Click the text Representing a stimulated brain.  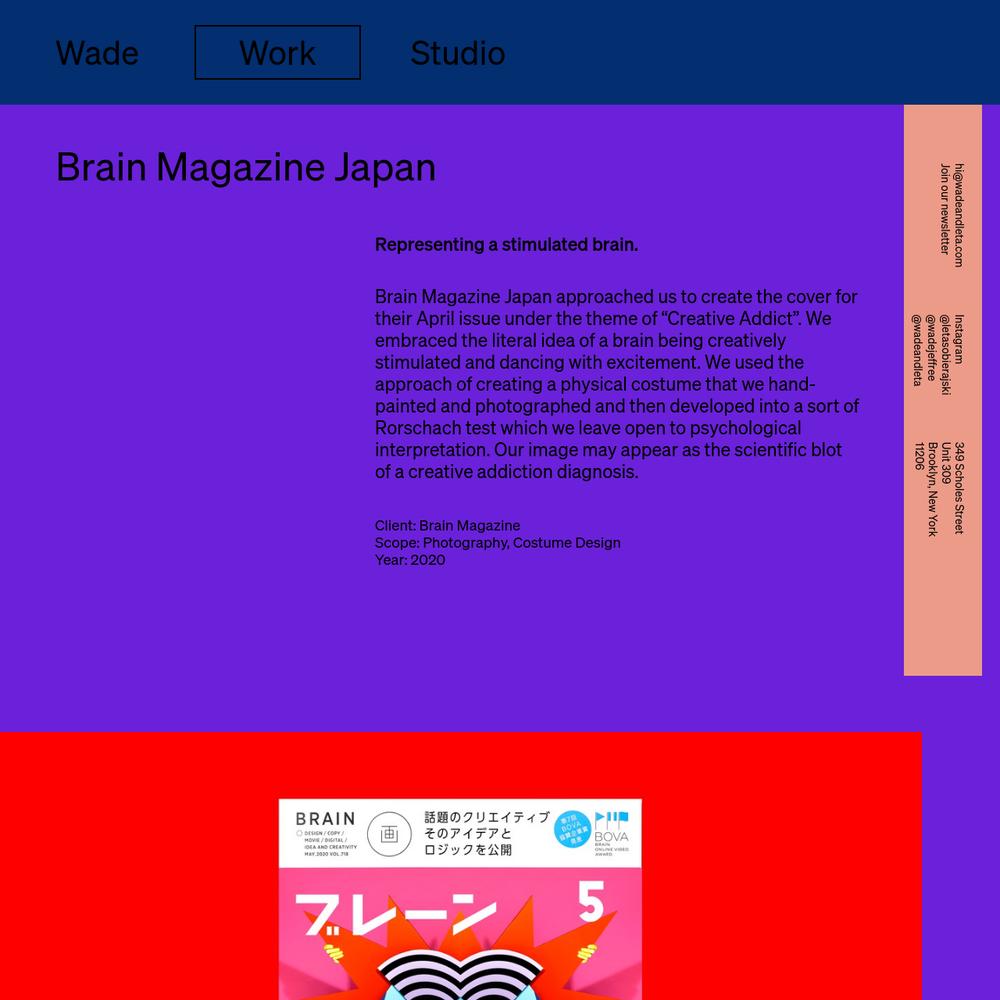tap(506, 244)
